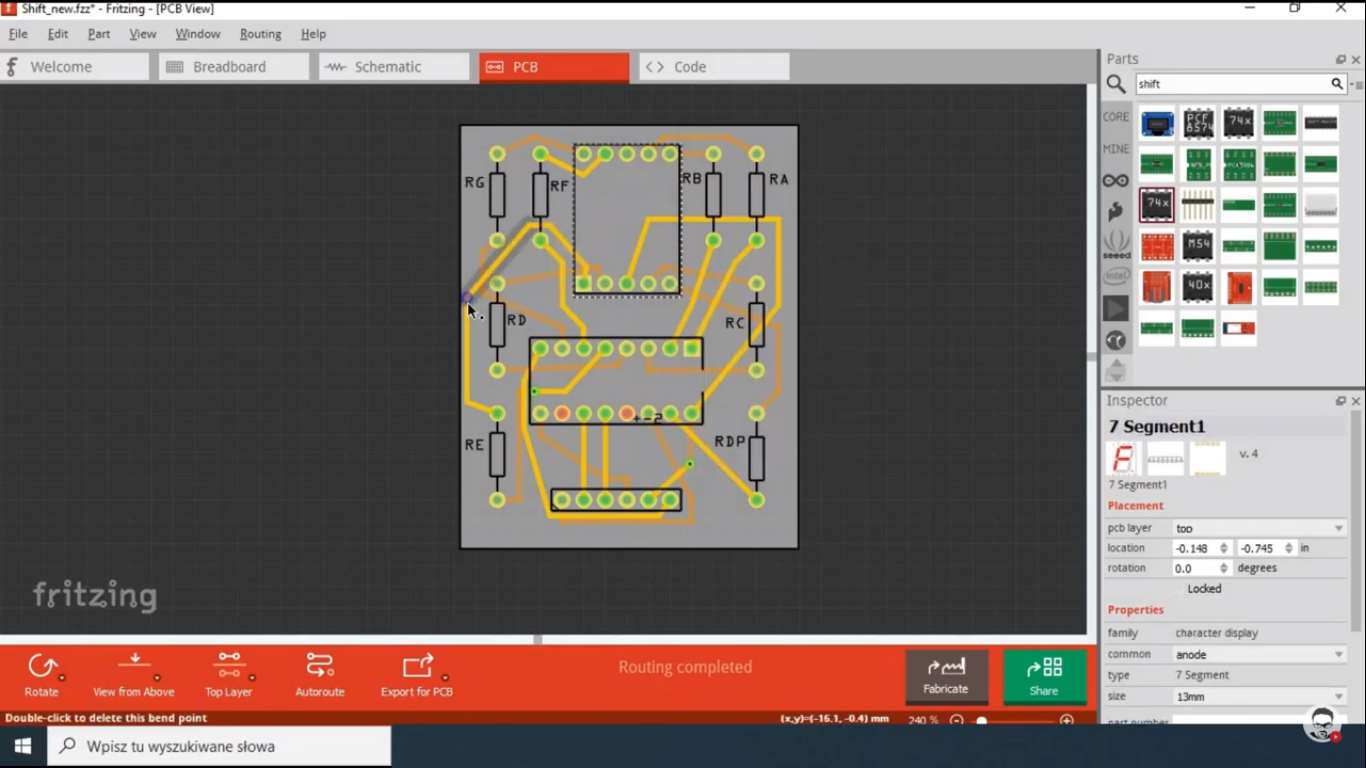The height and width of the screenshot is (768, 1366).
Task: Open the pcb layer dropdown
Action: pos(1260,528)
